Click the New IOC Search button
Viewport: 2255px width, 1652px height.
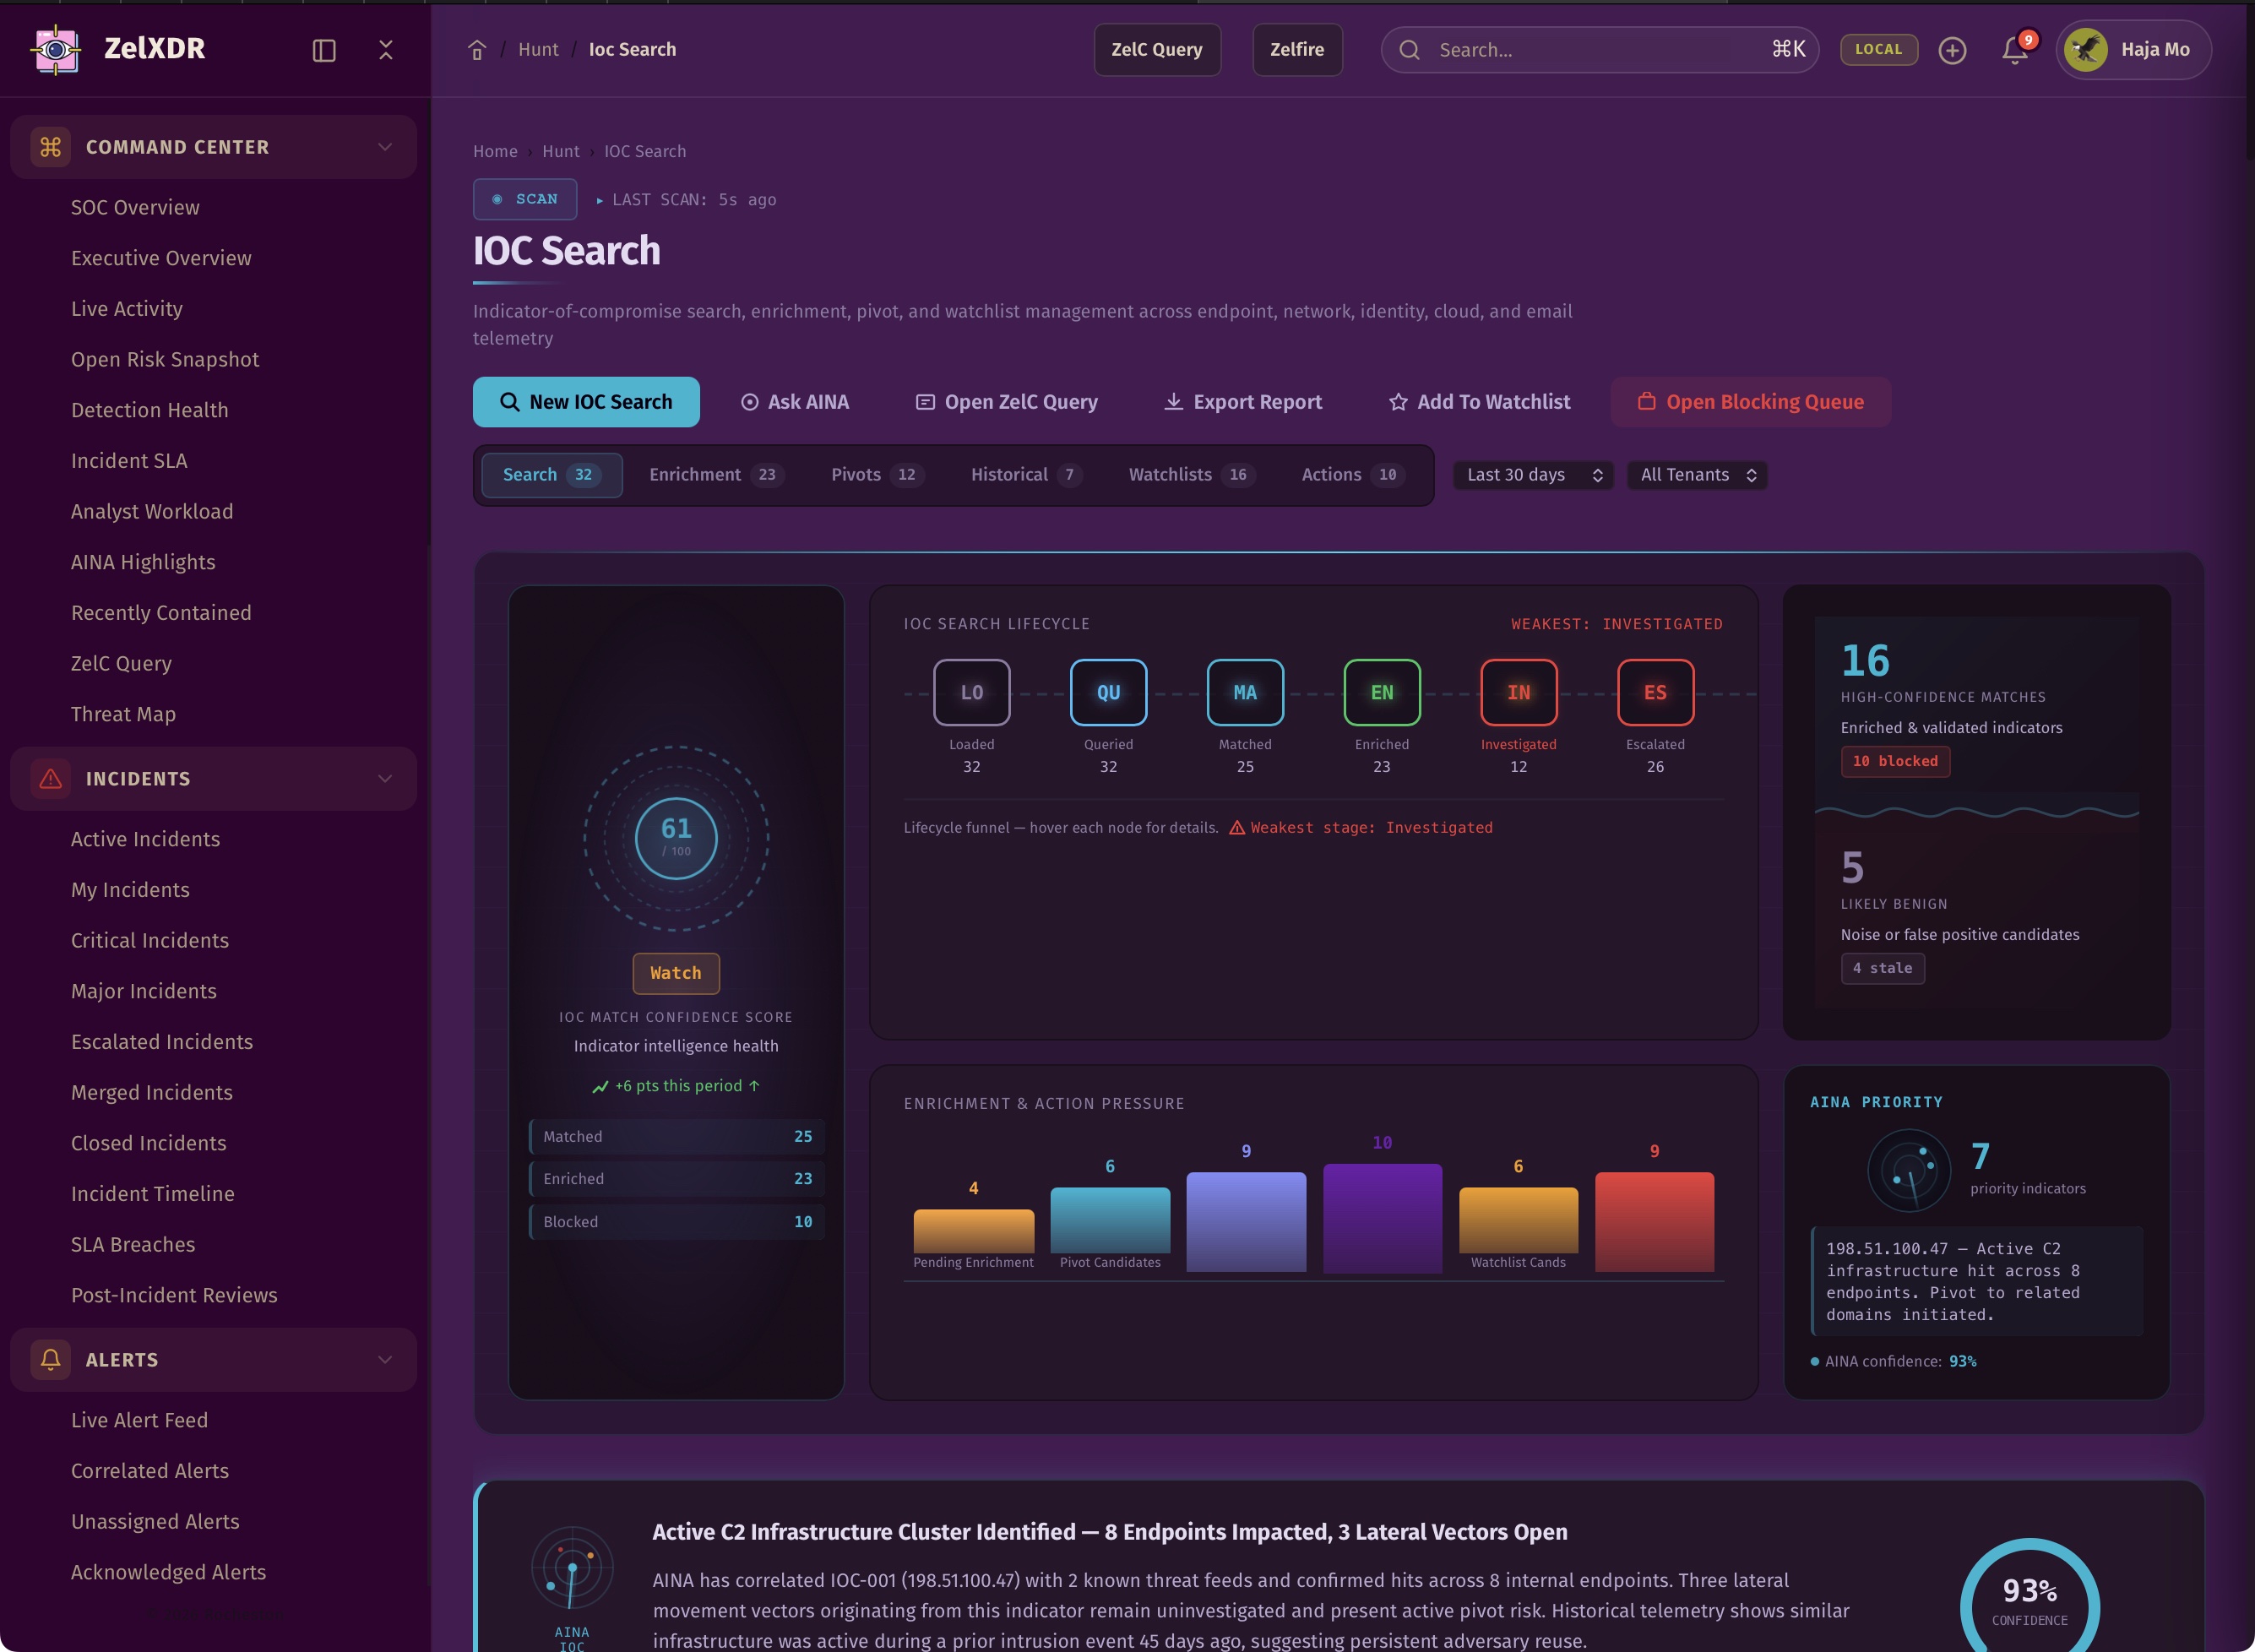586,402
